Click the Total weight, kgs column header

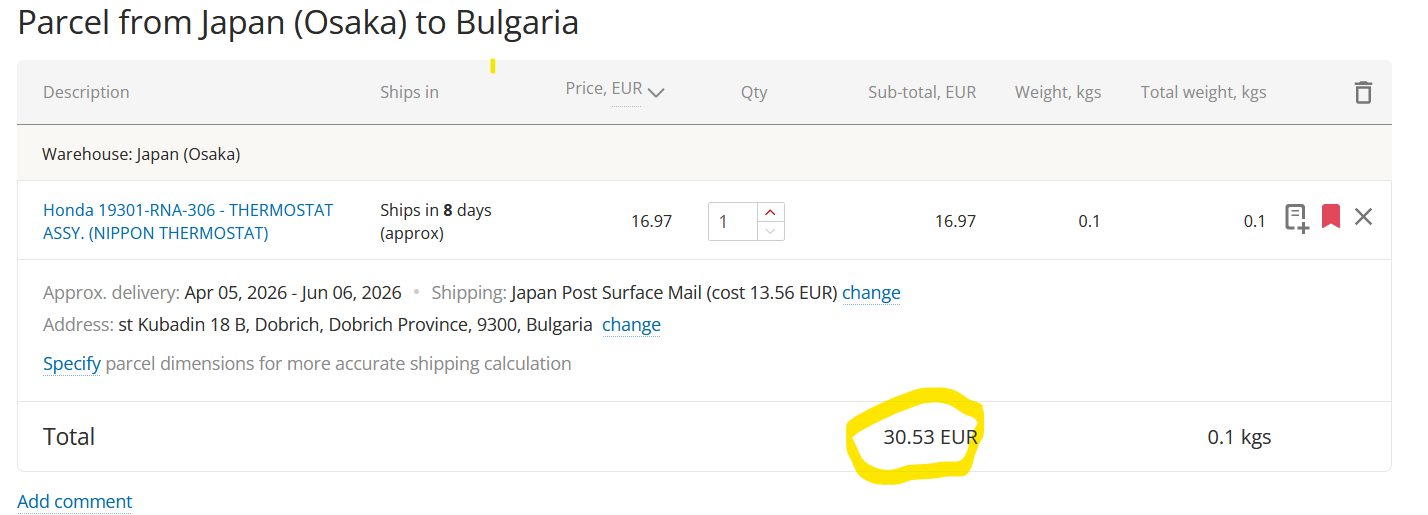click(x=1203, y=92)
